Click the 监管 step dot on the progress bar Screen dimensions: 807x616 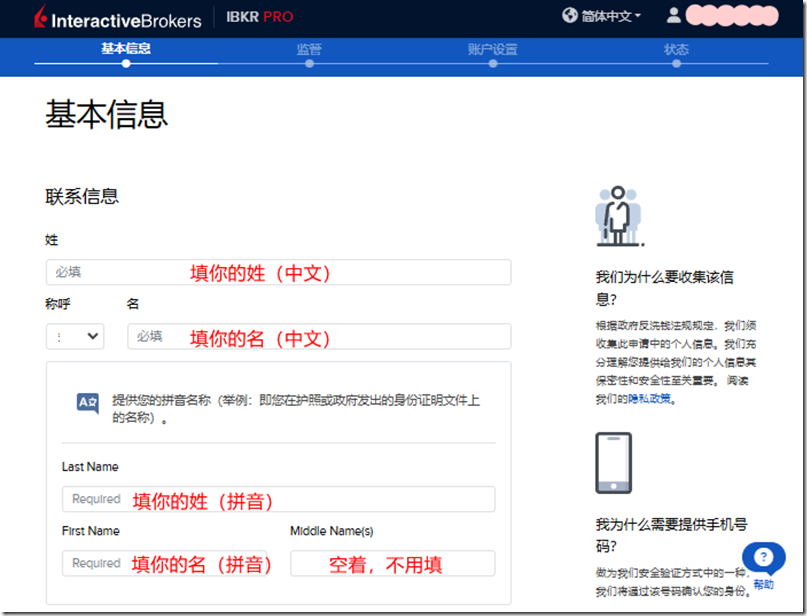pos(310,61)
